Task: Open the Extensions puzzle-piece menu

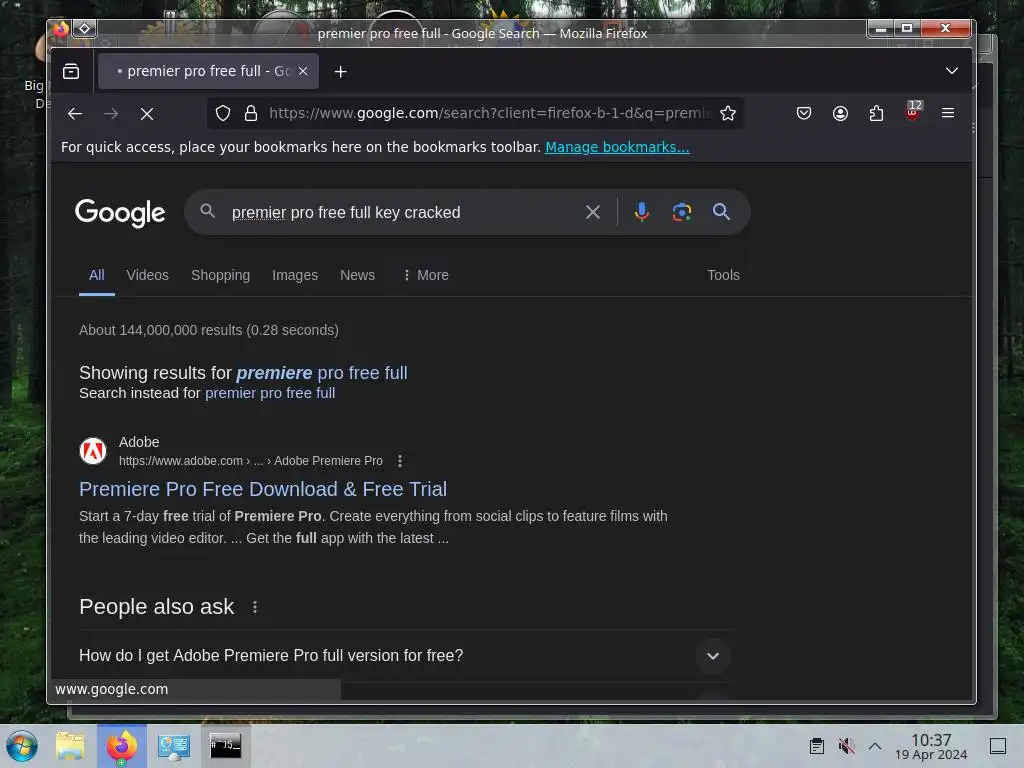Action: tap(876, 114)
